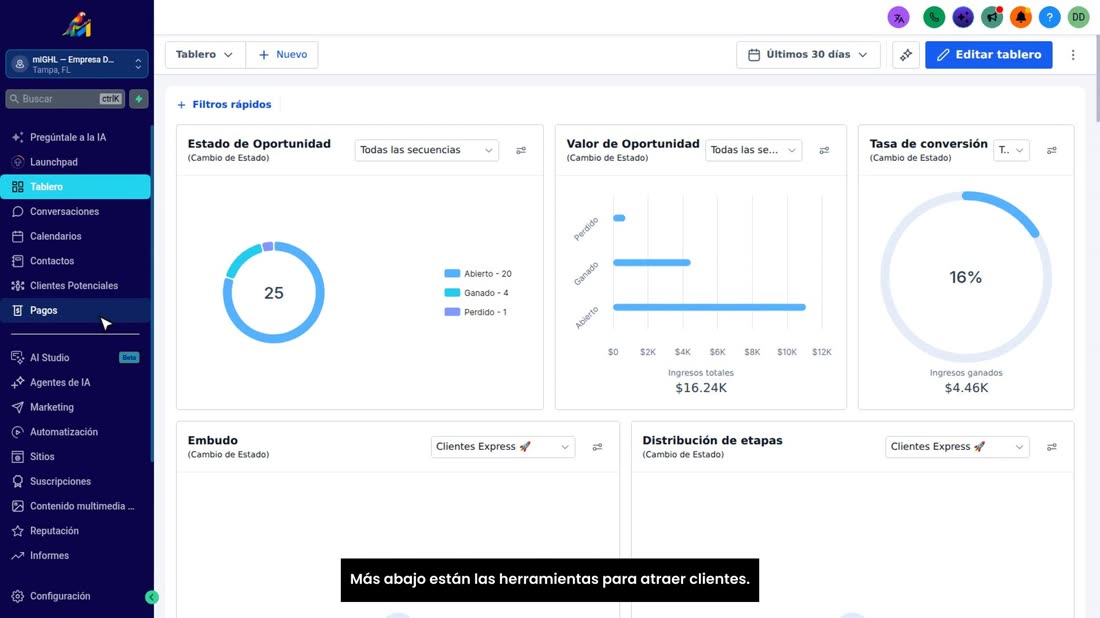Image resolution: width=1100 pixels, height=618 pixels.
Task: Open settings icon for Estado de Oportunidad widget
Action: pyautogui.click(x=521, y=150)
